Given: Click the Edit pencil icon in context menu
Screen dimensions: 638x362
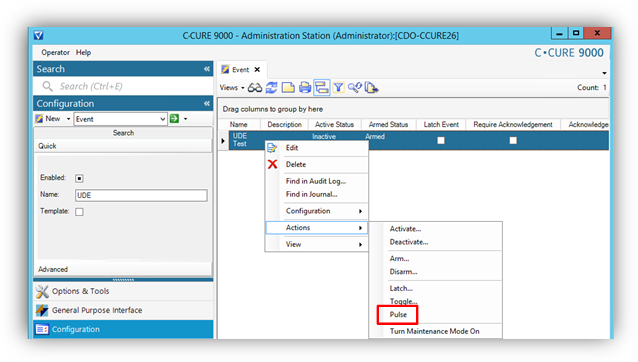Looking at the screenshot, I should pos(272,148).
